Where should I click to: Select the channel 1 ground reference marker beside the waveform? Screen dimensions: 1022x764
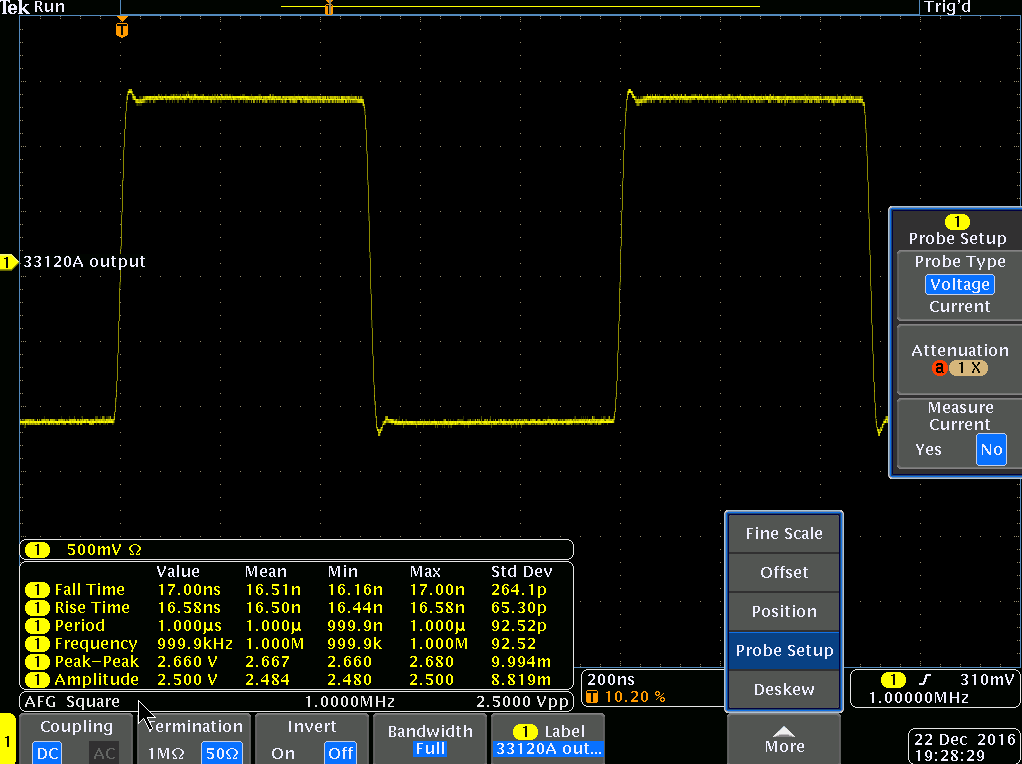8,262
